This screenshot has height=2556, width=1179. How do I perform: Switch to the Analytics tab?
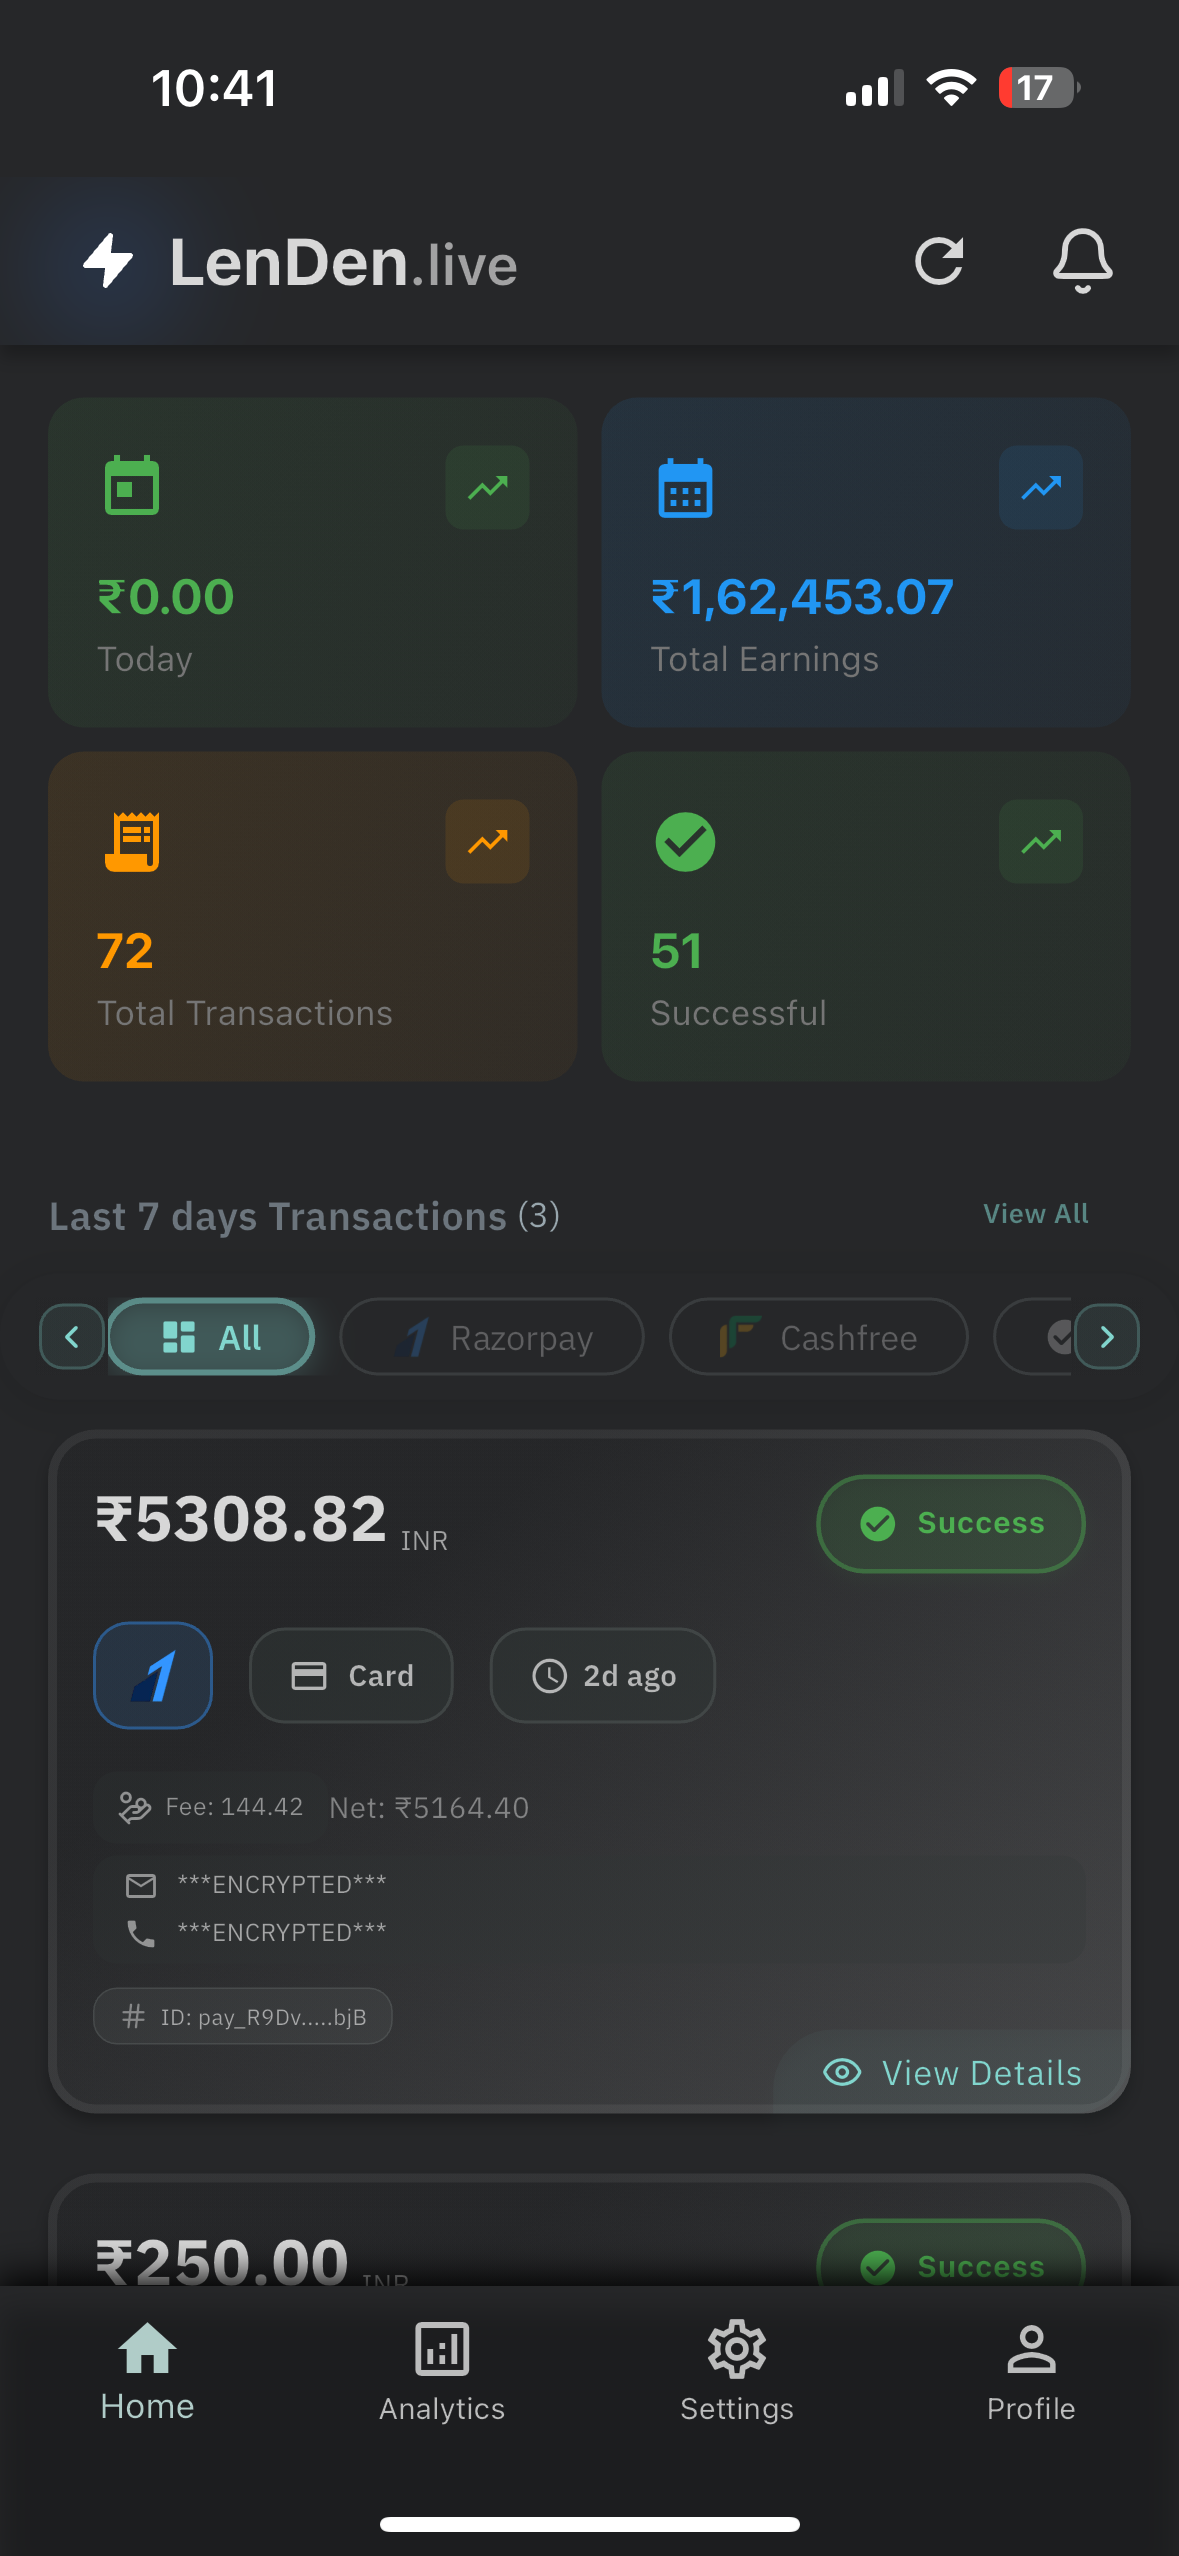pyautogui.click(x=442, y=2372)
